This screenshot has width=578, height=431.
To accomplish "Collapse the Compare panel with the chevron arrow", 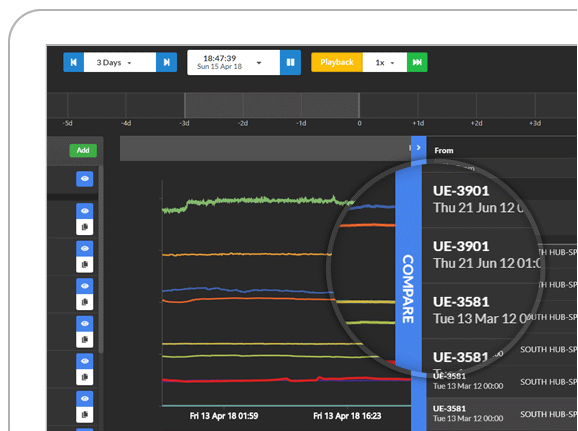I will click(419, 147).
